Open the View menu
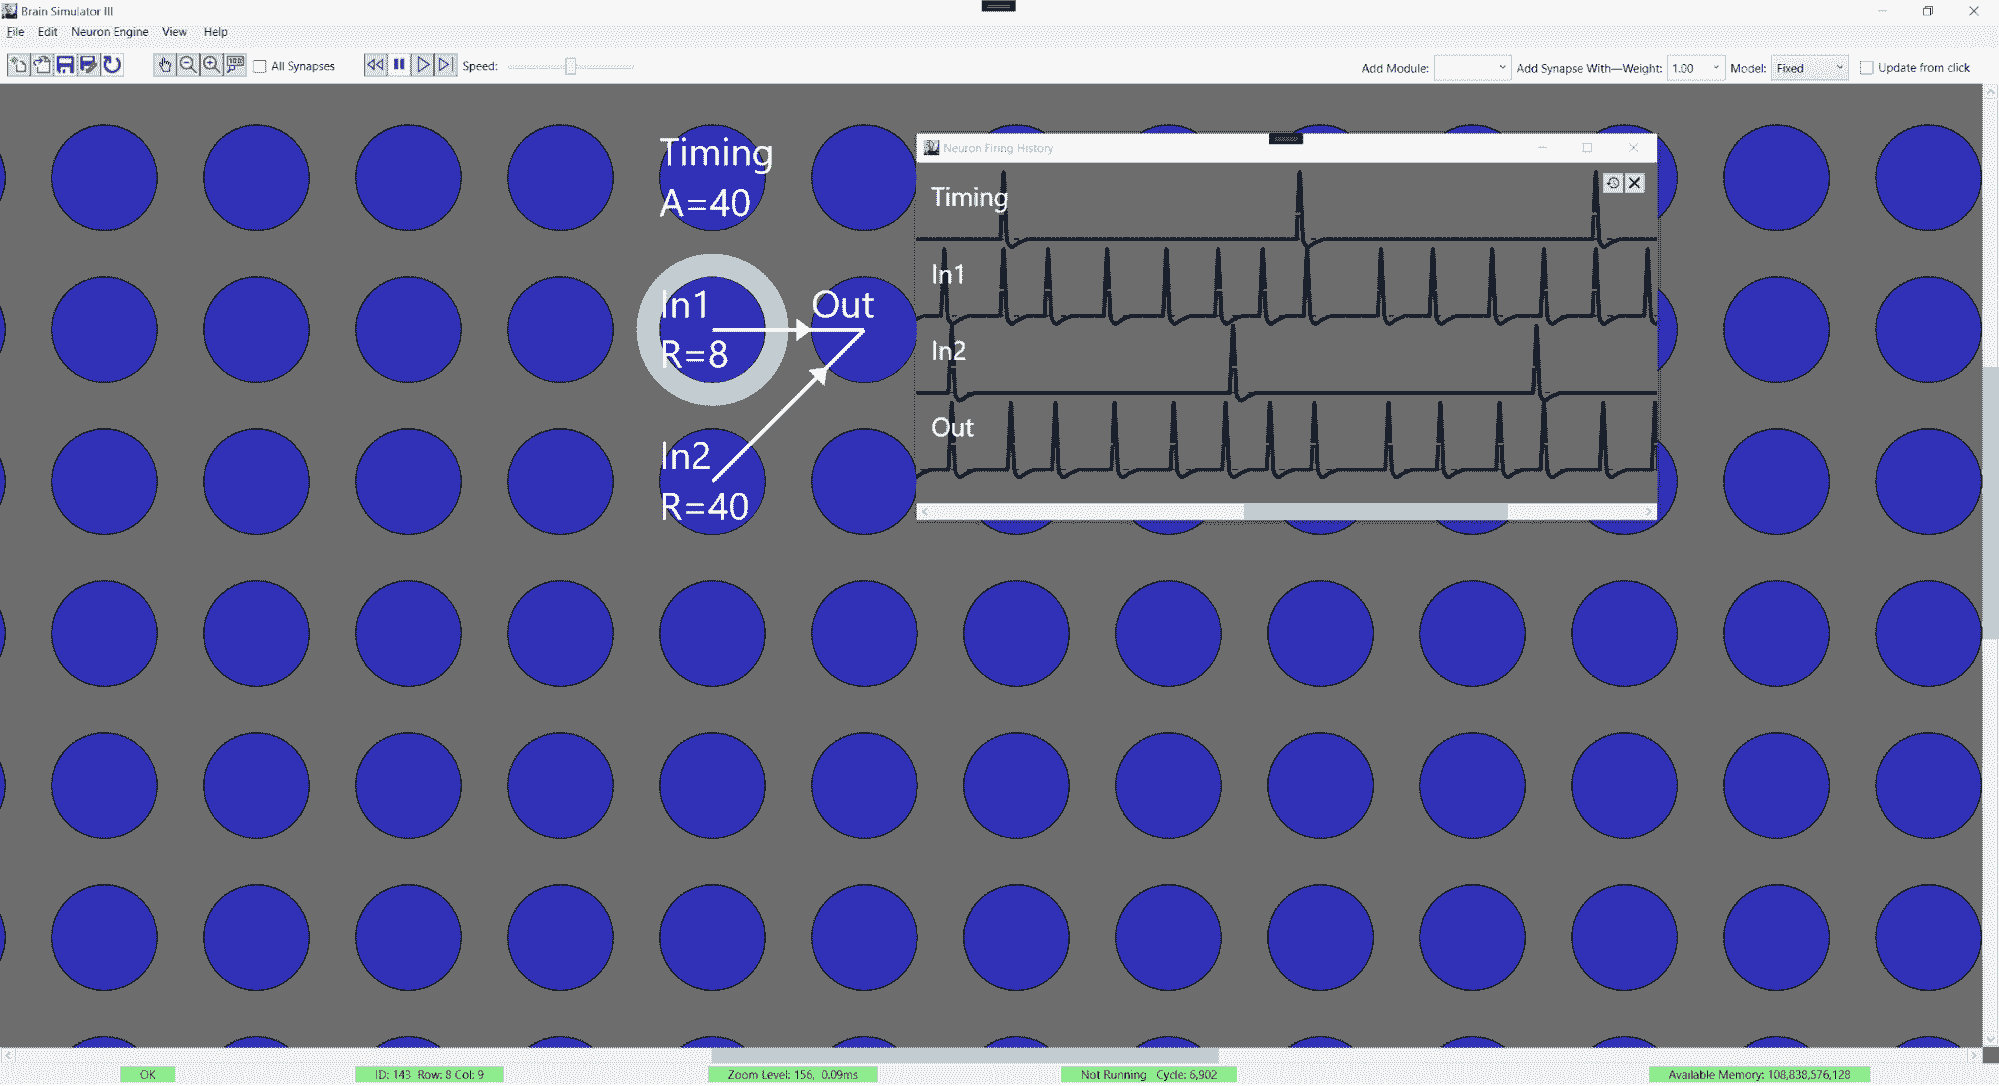Screen dimensions: 1999x1086 174,32
